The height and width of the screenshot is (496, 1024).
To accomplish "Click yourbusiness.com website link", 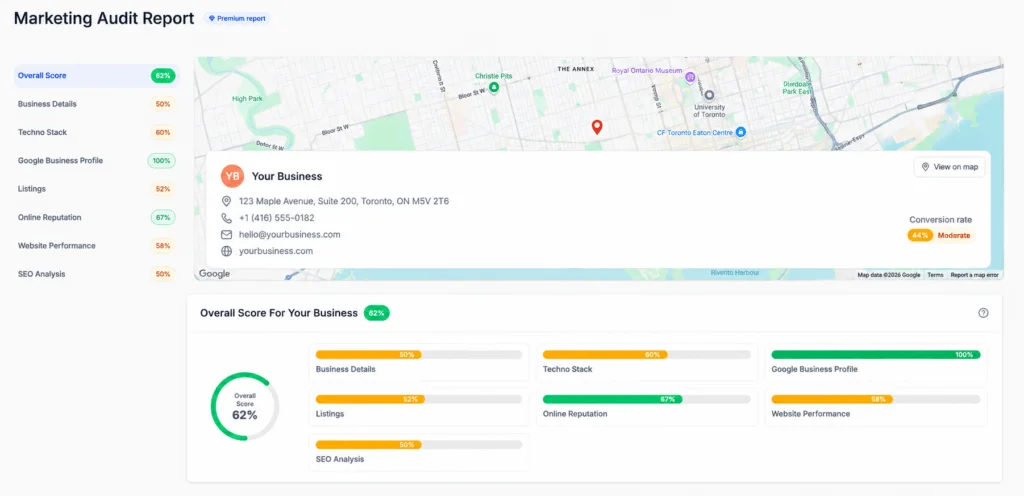I will point(276,251).
